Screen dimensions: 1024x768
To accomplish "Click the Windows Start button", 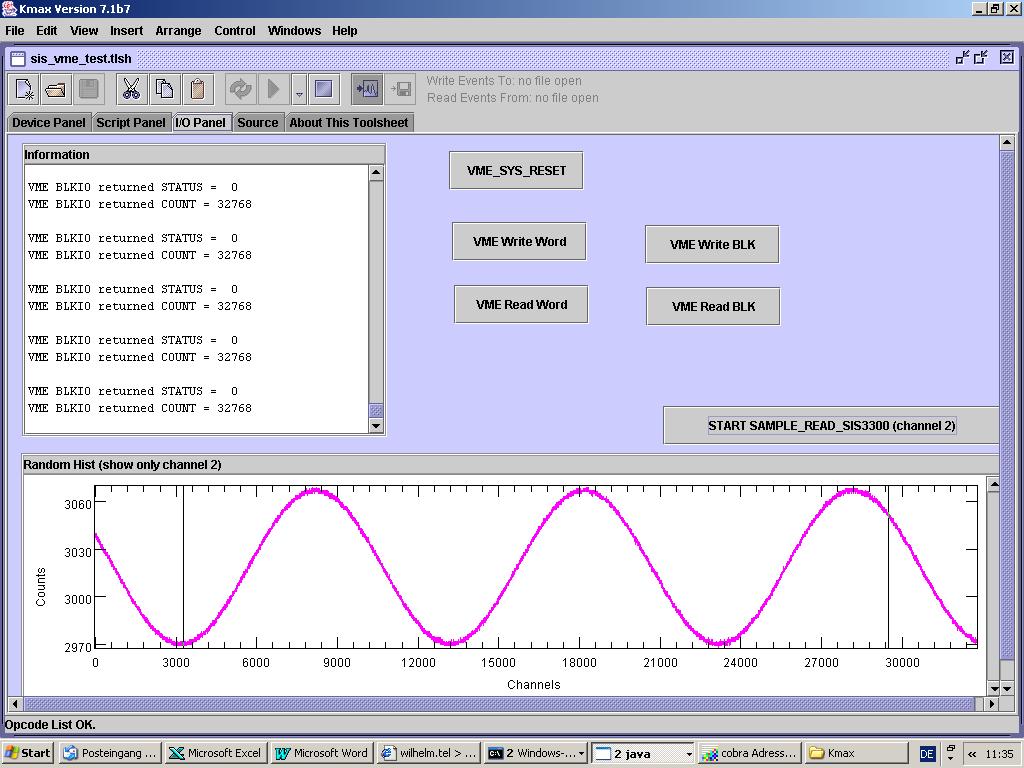I will [28, 753].
